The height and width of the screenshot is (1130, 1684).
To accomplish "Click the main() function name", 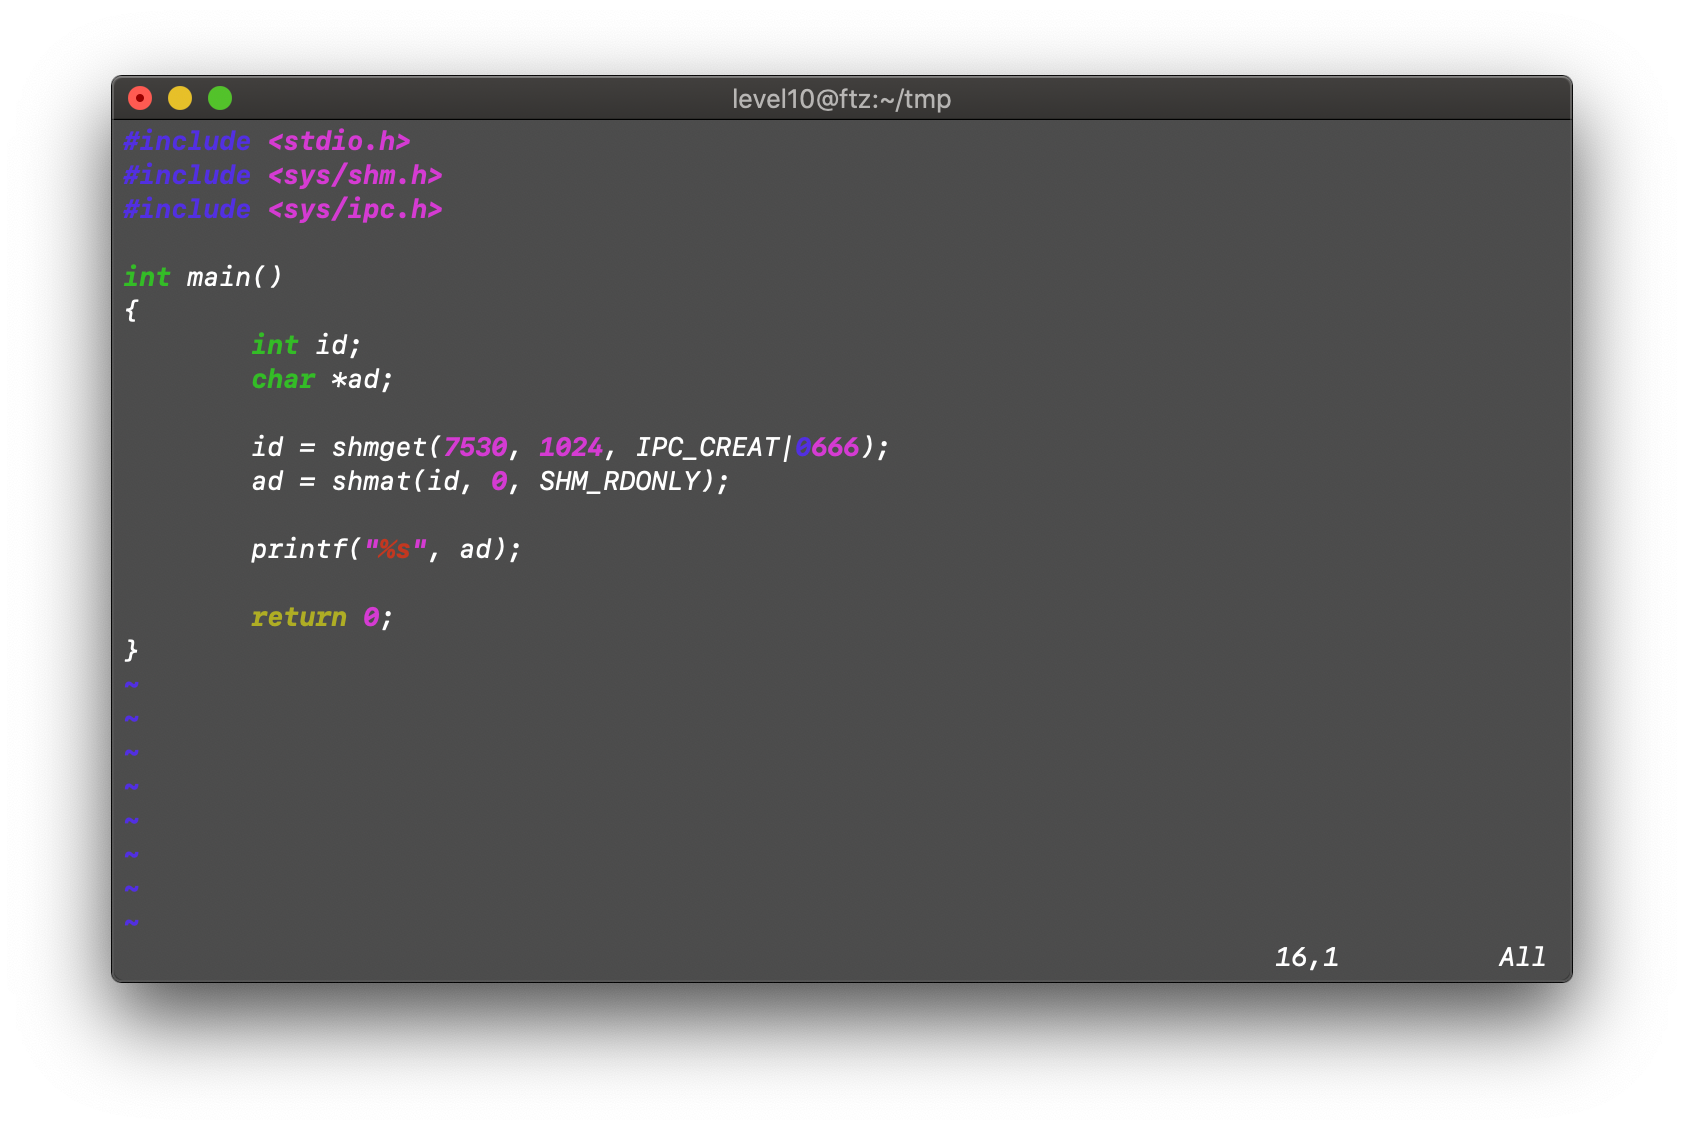I will tap(235, 277).
